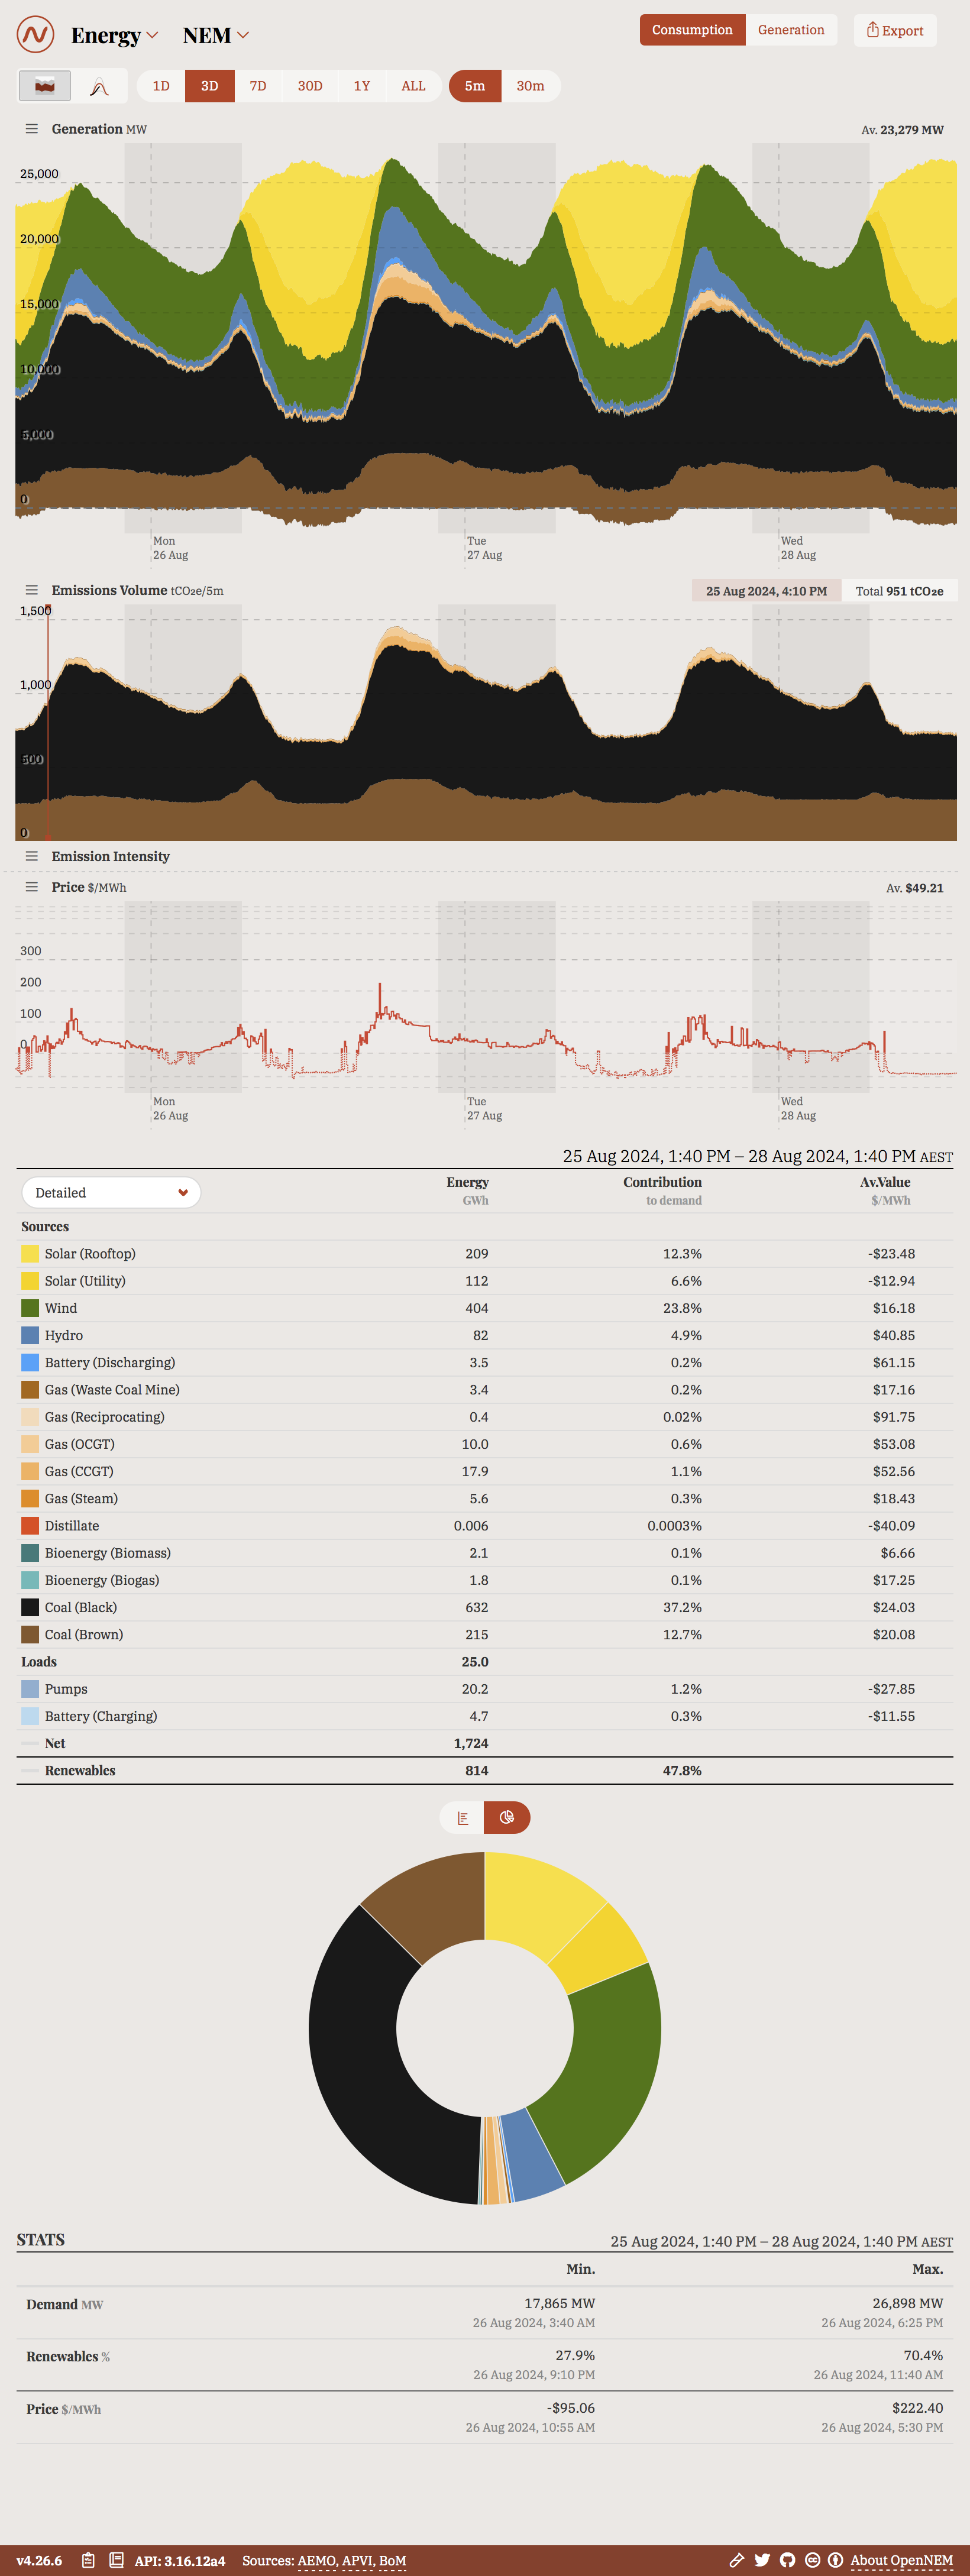Set interval to 30m
This screenshot has height=2576, width=970.
(530, 86)
